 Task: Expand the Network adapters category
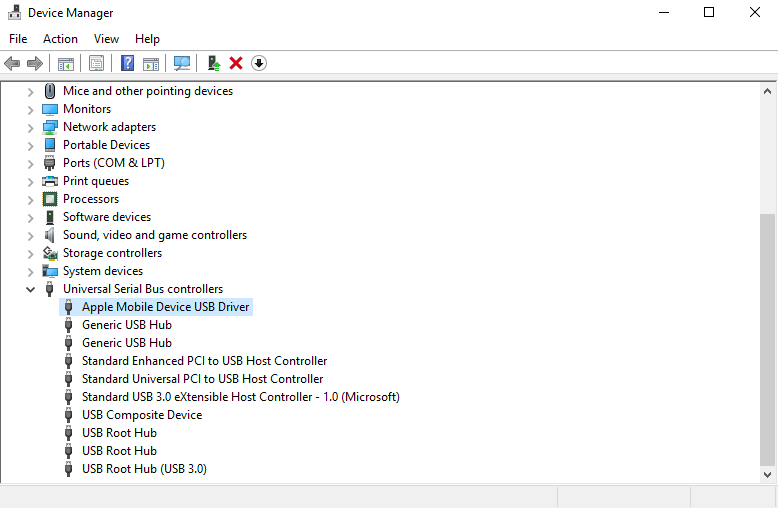point(30,127)
